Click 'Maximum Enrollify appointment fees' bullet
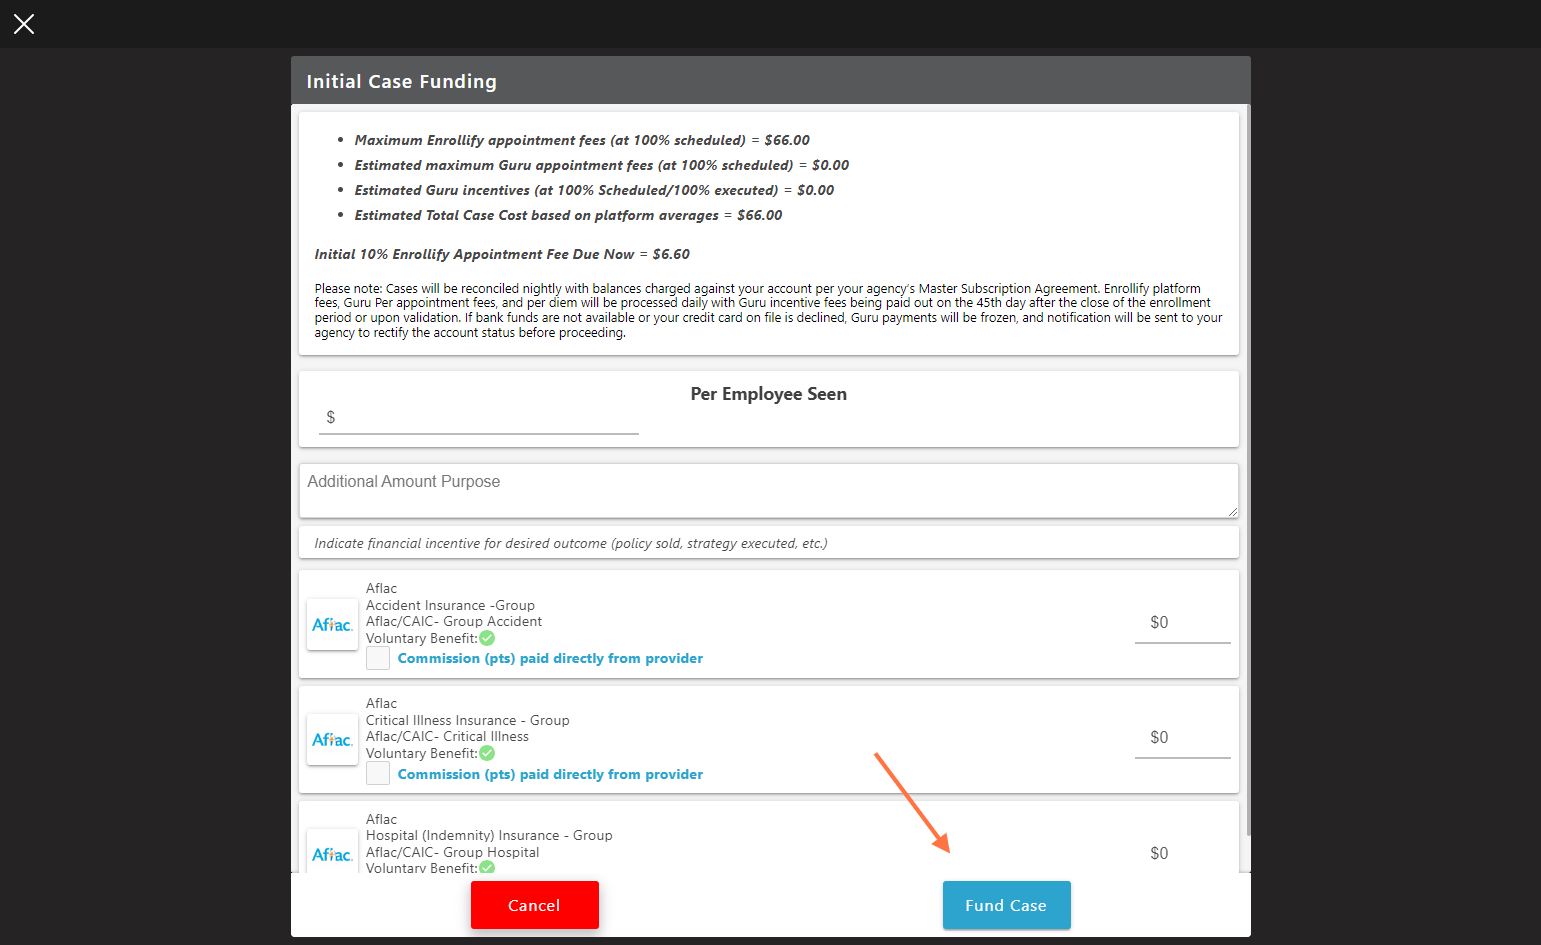The width and height of the screenshot is (1541, 945). [582, 140]
